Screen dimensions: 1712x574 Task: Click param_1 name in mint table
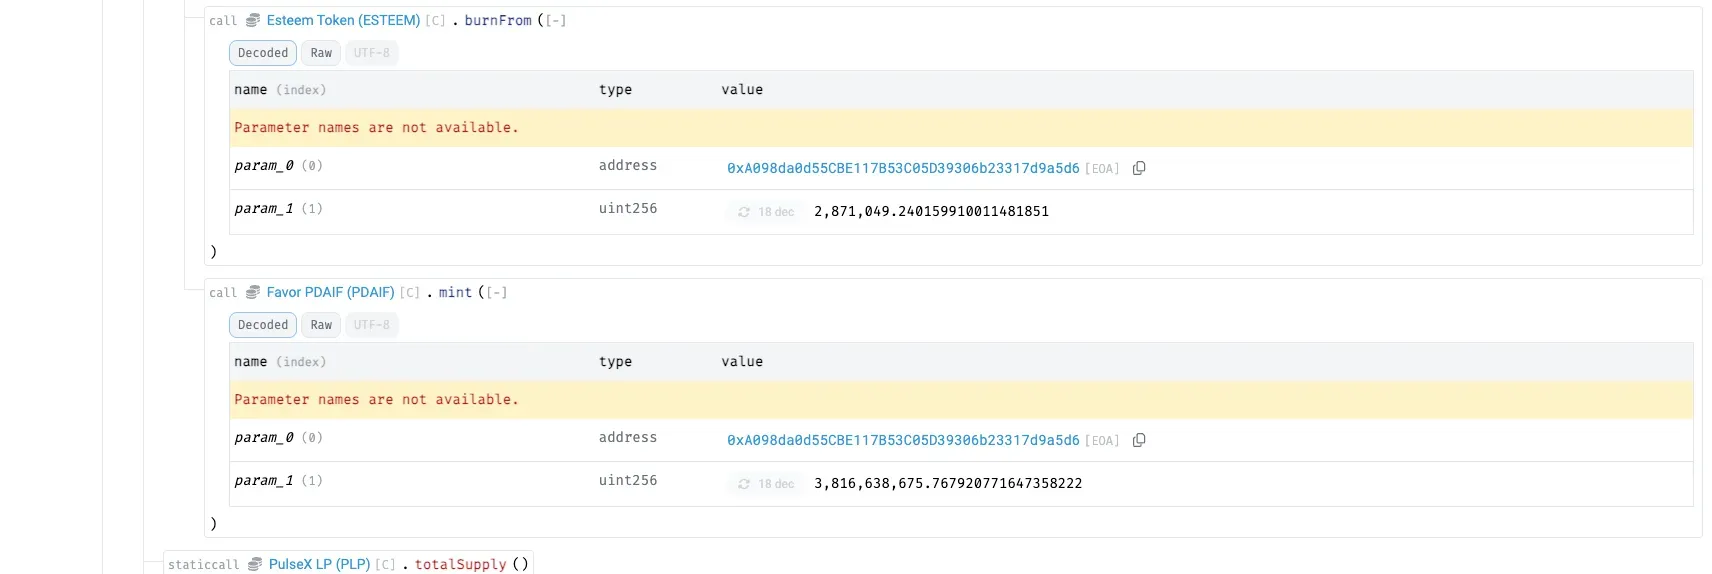[x=264, y=480]
